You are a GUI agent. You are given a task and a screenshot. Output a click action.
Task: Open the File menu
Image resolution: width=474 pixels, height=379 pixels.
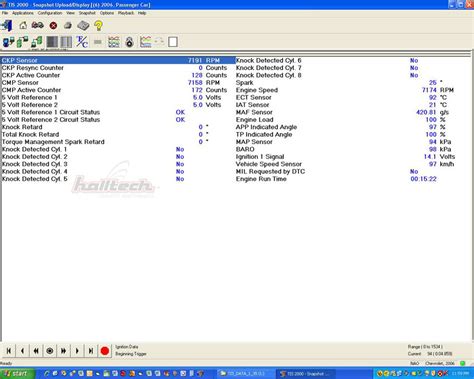tap(5, 13)
